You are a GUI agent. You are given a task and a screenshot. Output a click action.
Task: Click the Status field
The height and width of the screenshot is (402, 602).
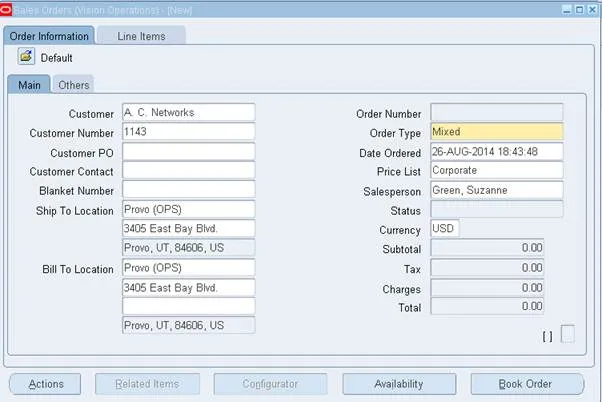497,209
